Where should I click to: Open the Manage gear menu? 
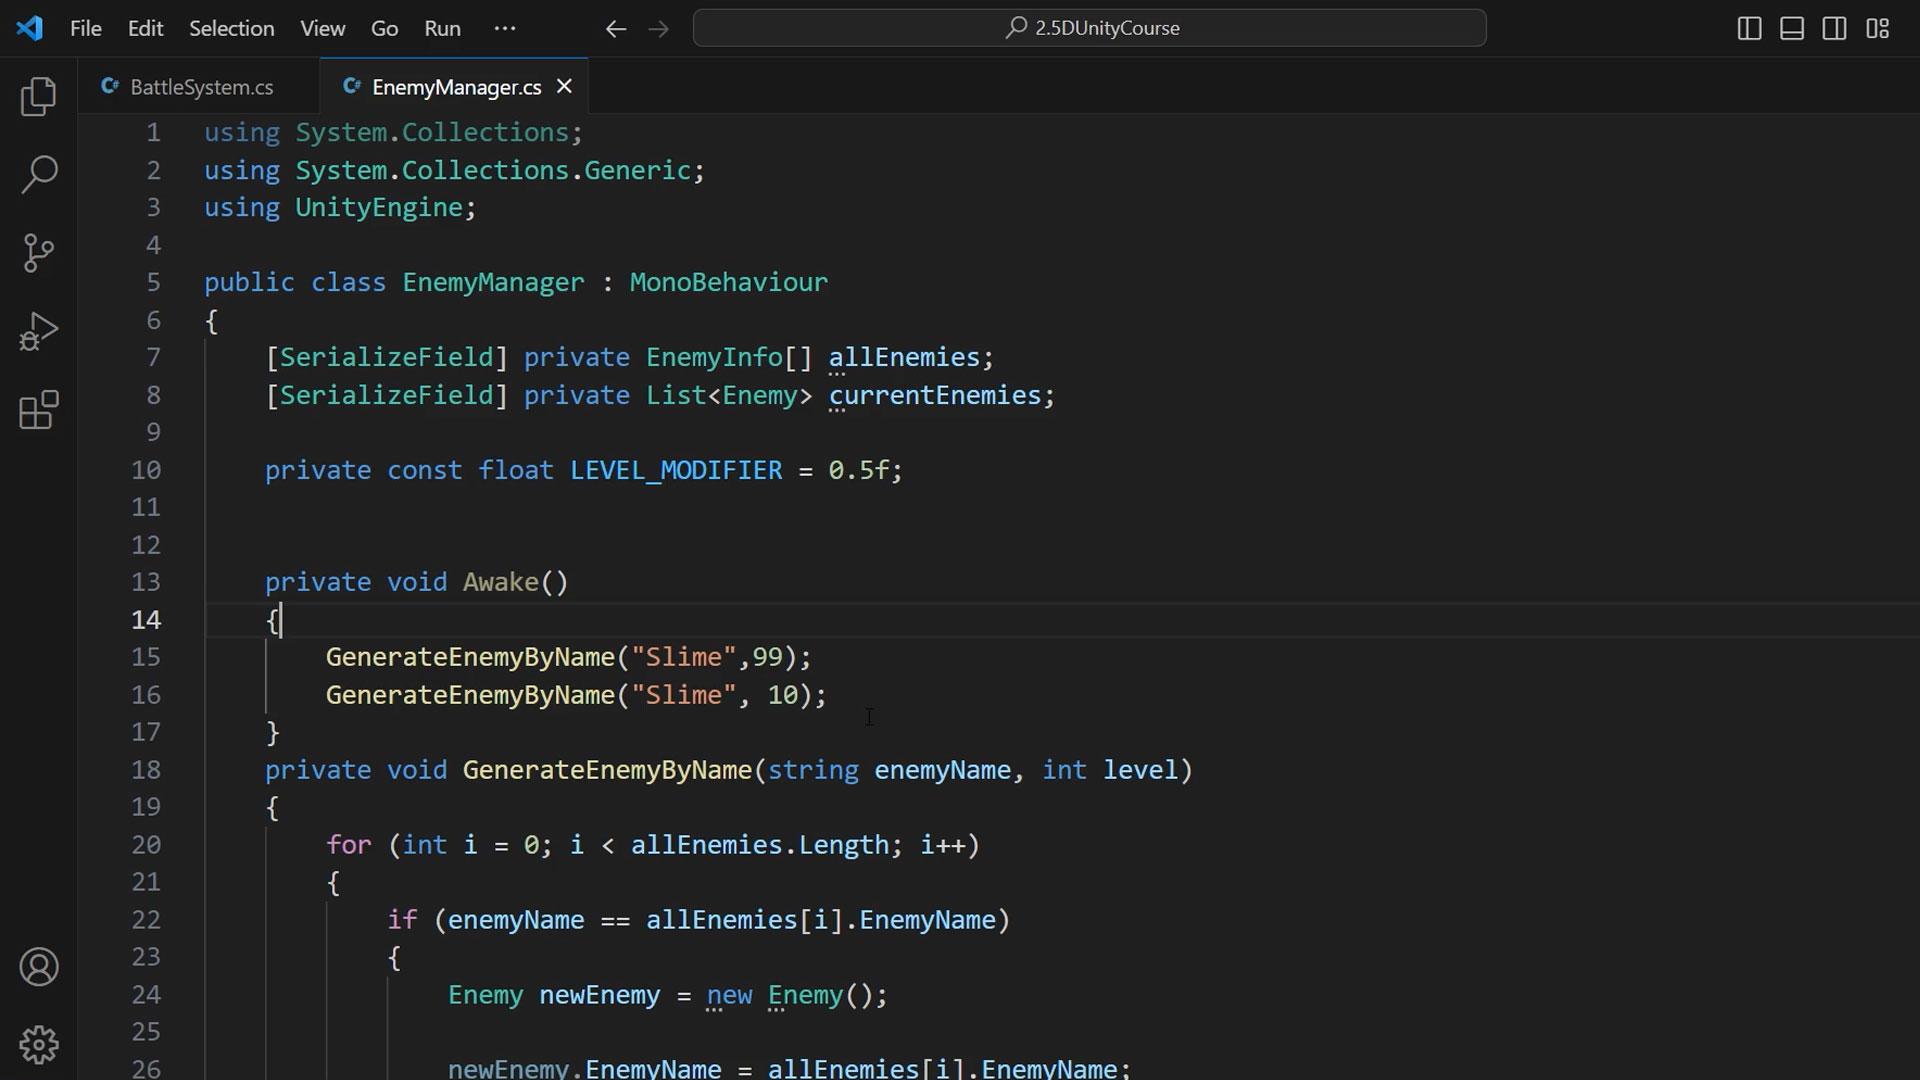click(x=39, y=1045)
